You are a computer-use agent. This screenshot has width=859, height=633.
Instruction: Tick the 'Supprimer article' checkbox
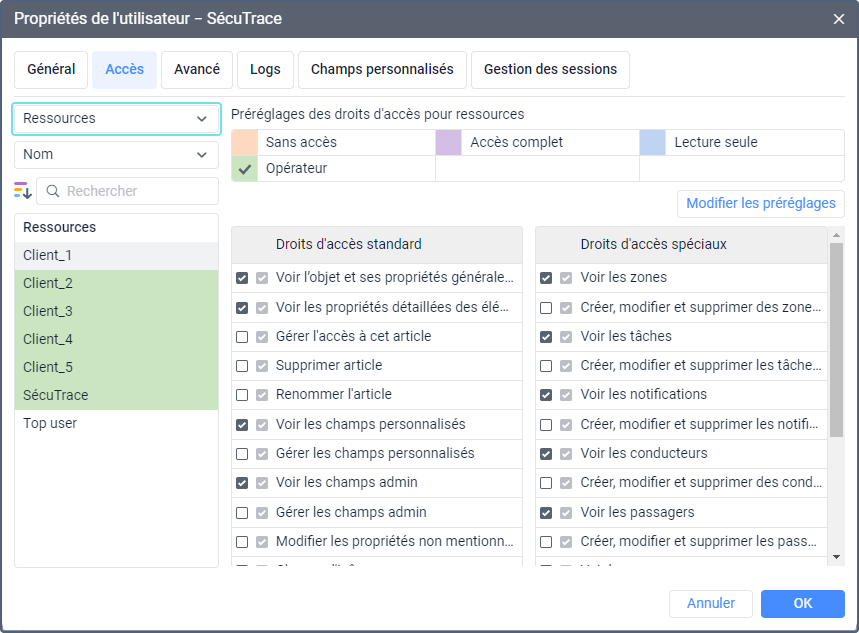[x=242, y=366]
